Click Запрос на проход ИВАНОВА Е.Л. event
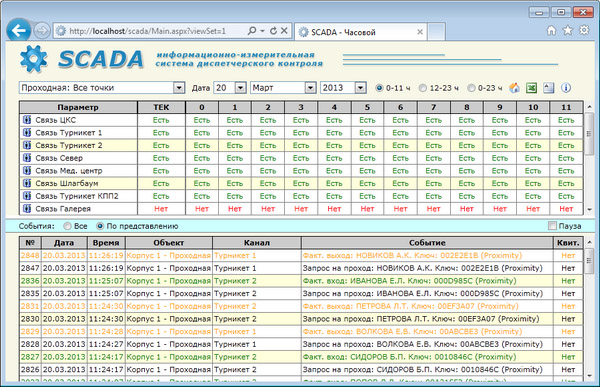 (423, 293)
